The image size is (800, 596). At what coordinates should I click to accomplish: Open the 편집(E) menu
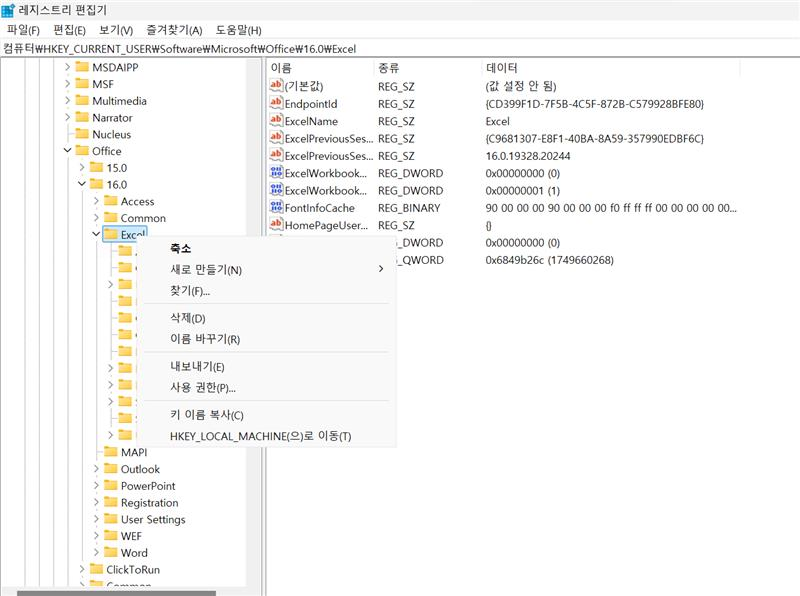pos(69,30)
